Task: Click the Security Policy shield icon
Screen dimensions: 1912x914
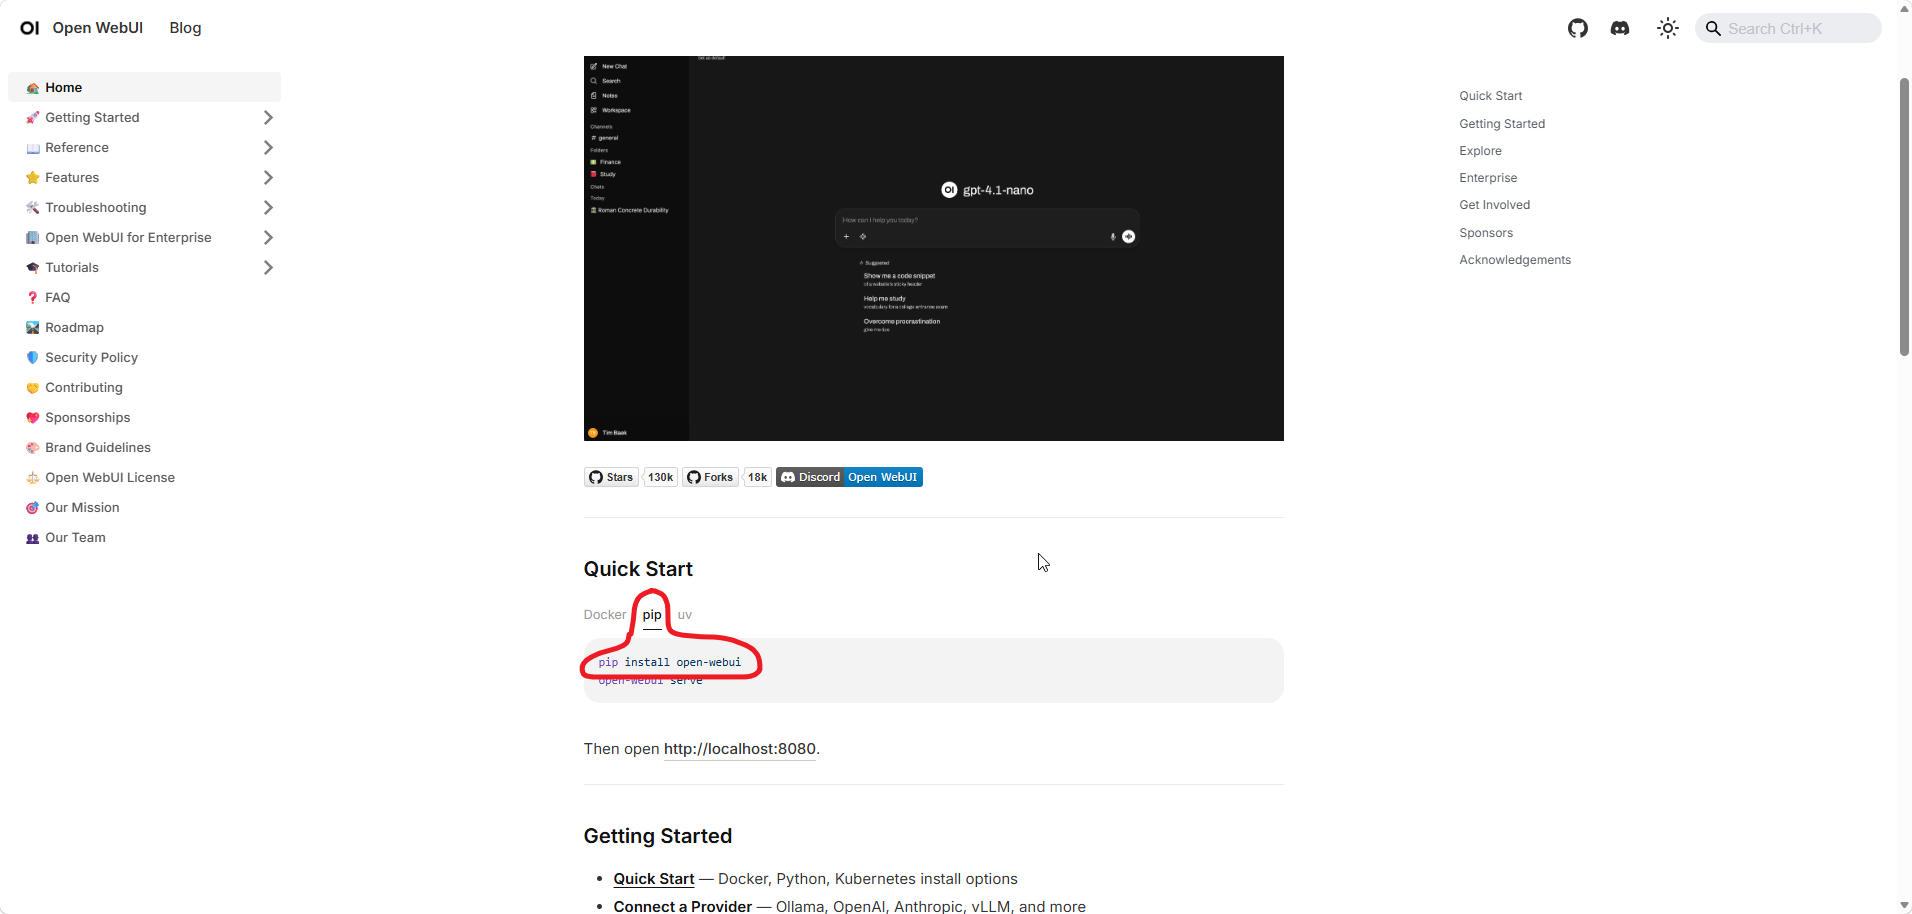Action: pyautogui.click(x=33, y=358)
